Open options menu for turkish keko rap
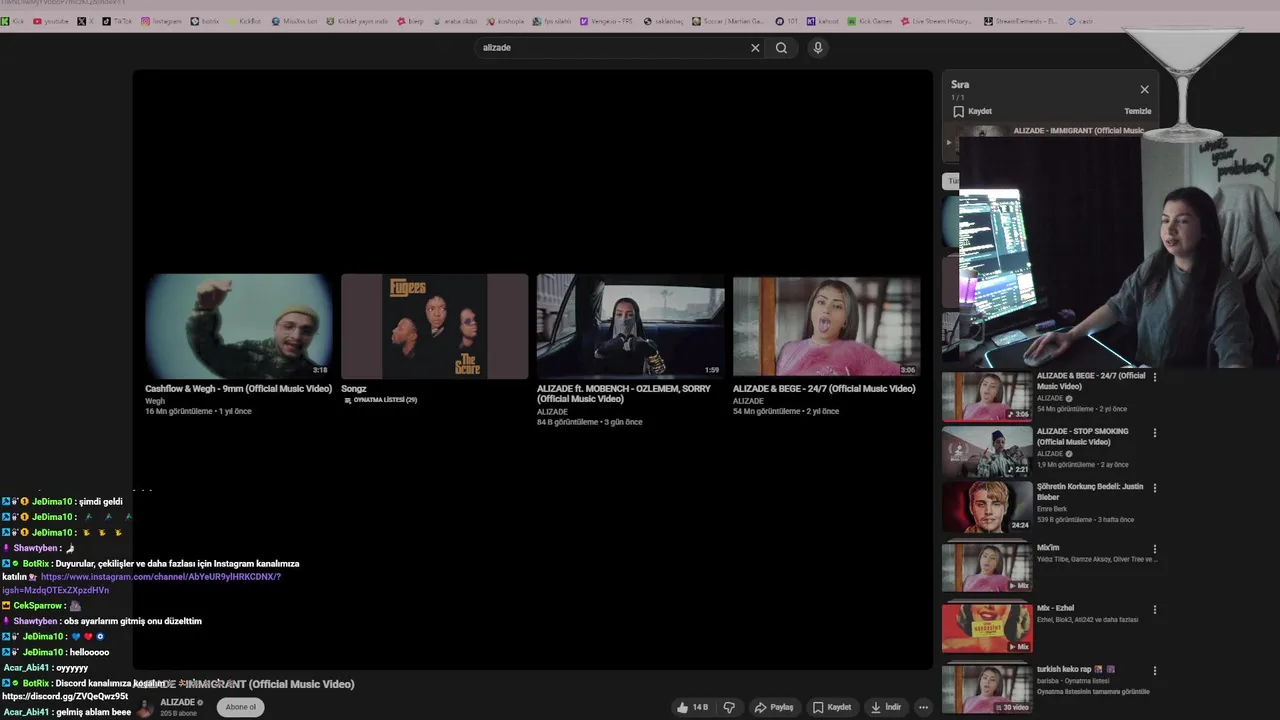The height and width of the screenshot is (720, 1280). point(1155,670)
